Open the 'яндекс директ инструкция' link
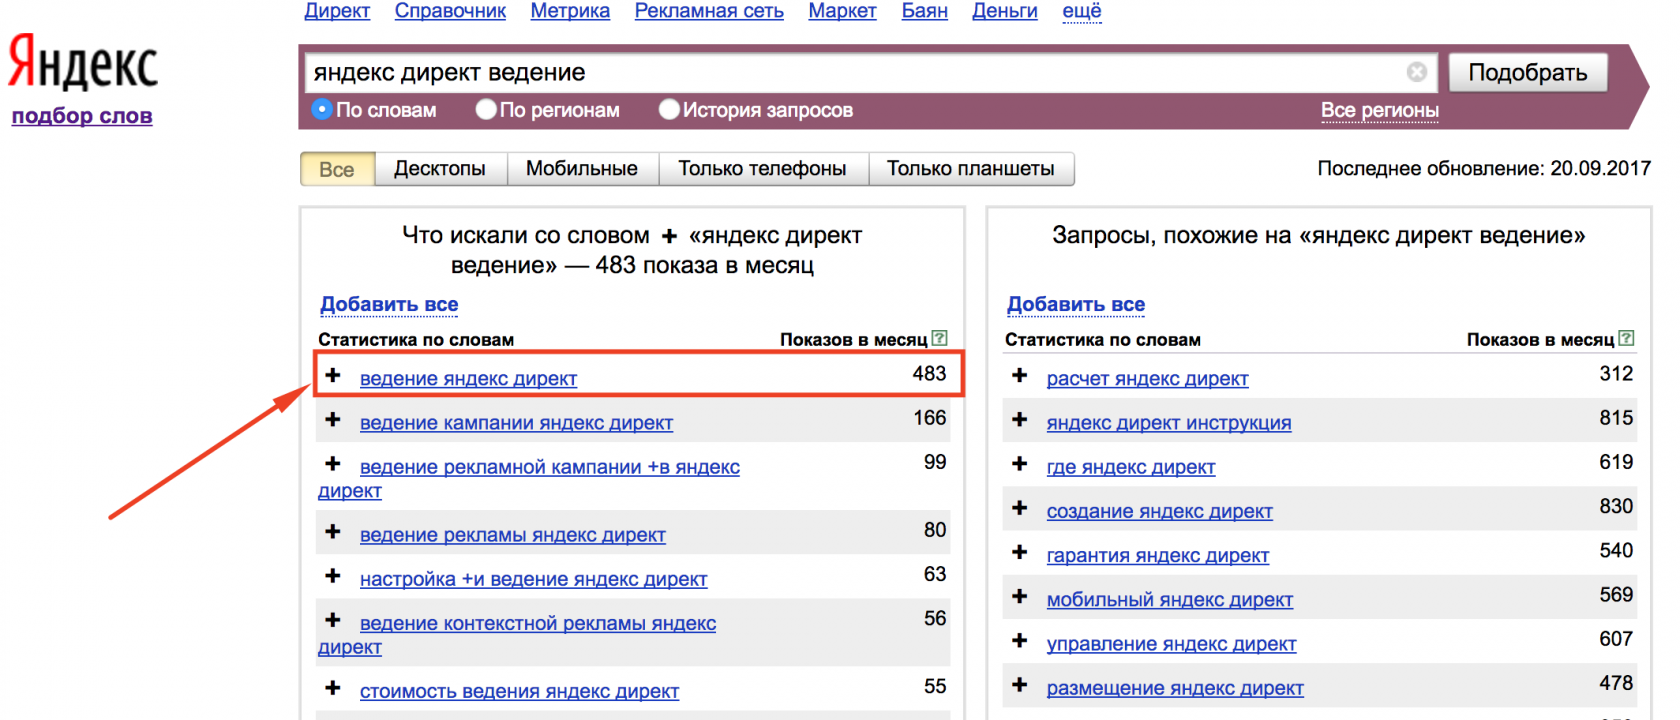 coord(1169,422)
